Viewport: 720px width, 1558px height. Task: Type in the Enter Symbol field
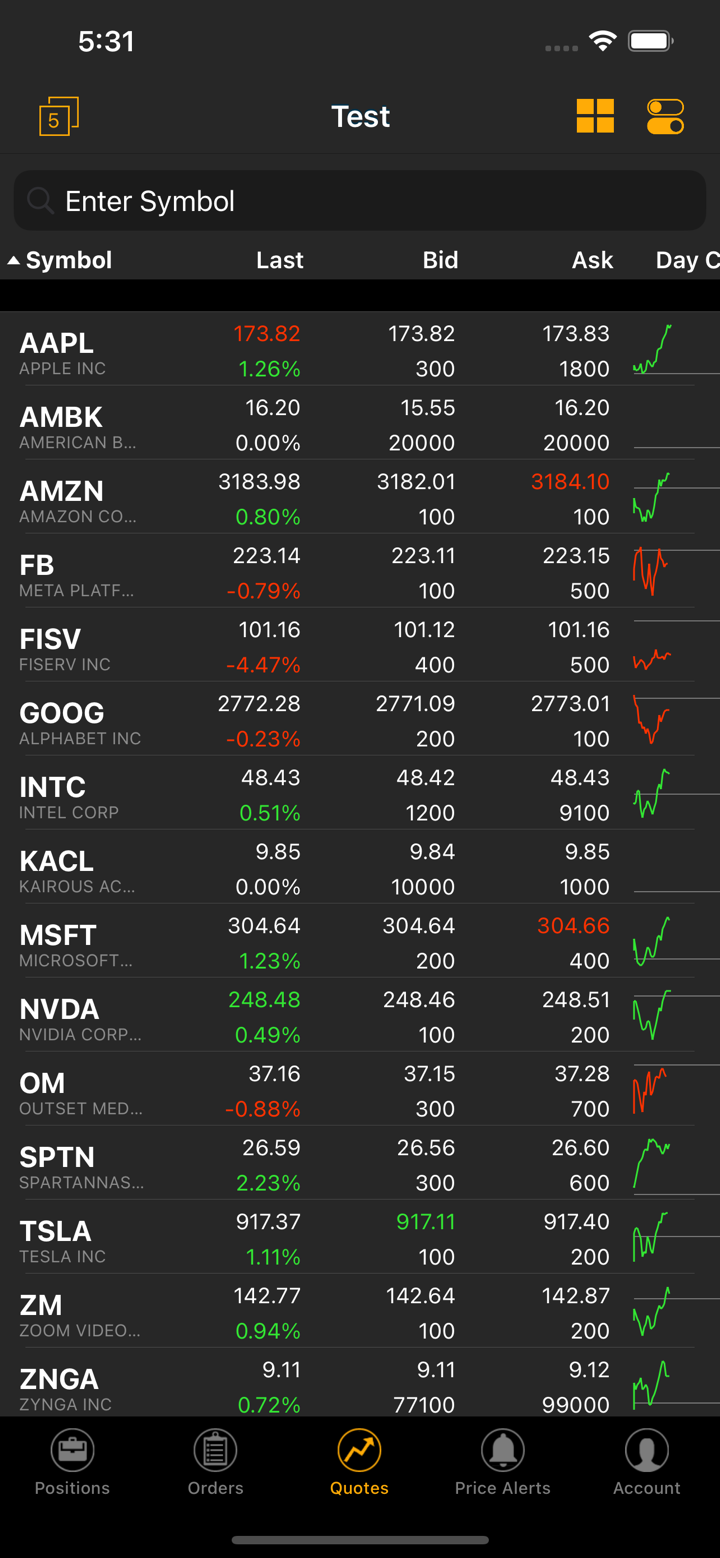pyautogui.click(x=360, y=201)
